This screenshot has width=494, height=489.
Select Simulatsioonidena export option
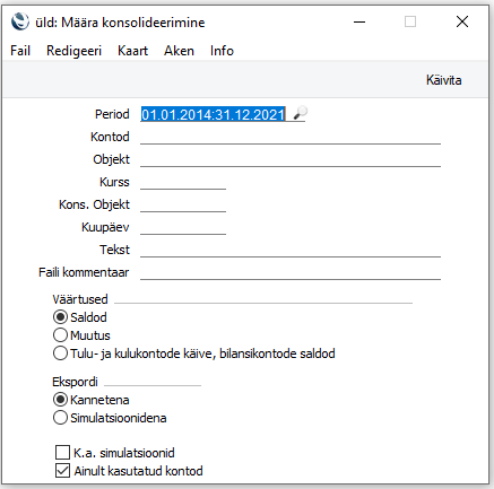click(x=60, y=417)
